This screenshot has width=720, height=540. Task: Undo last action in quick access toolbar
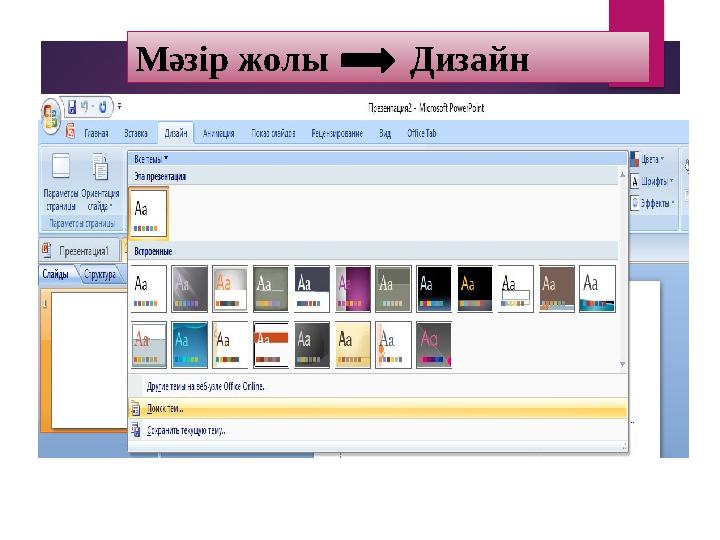pyautogui.click(x=84, y=107)
